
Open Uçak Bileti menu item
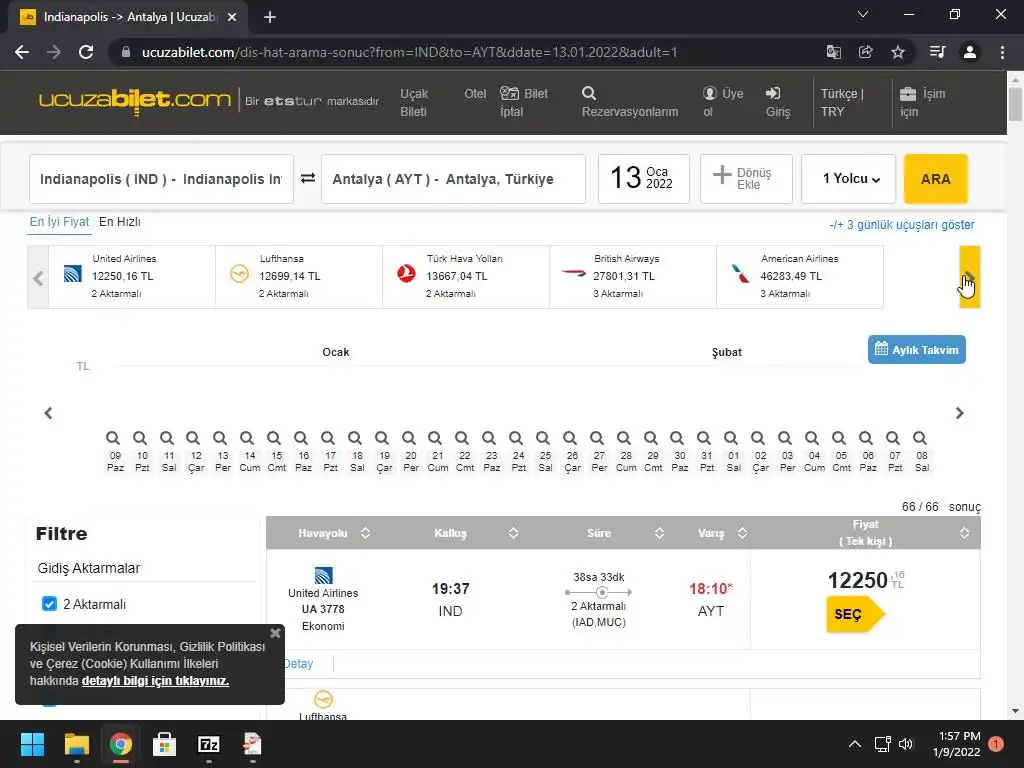click(414, 102)
